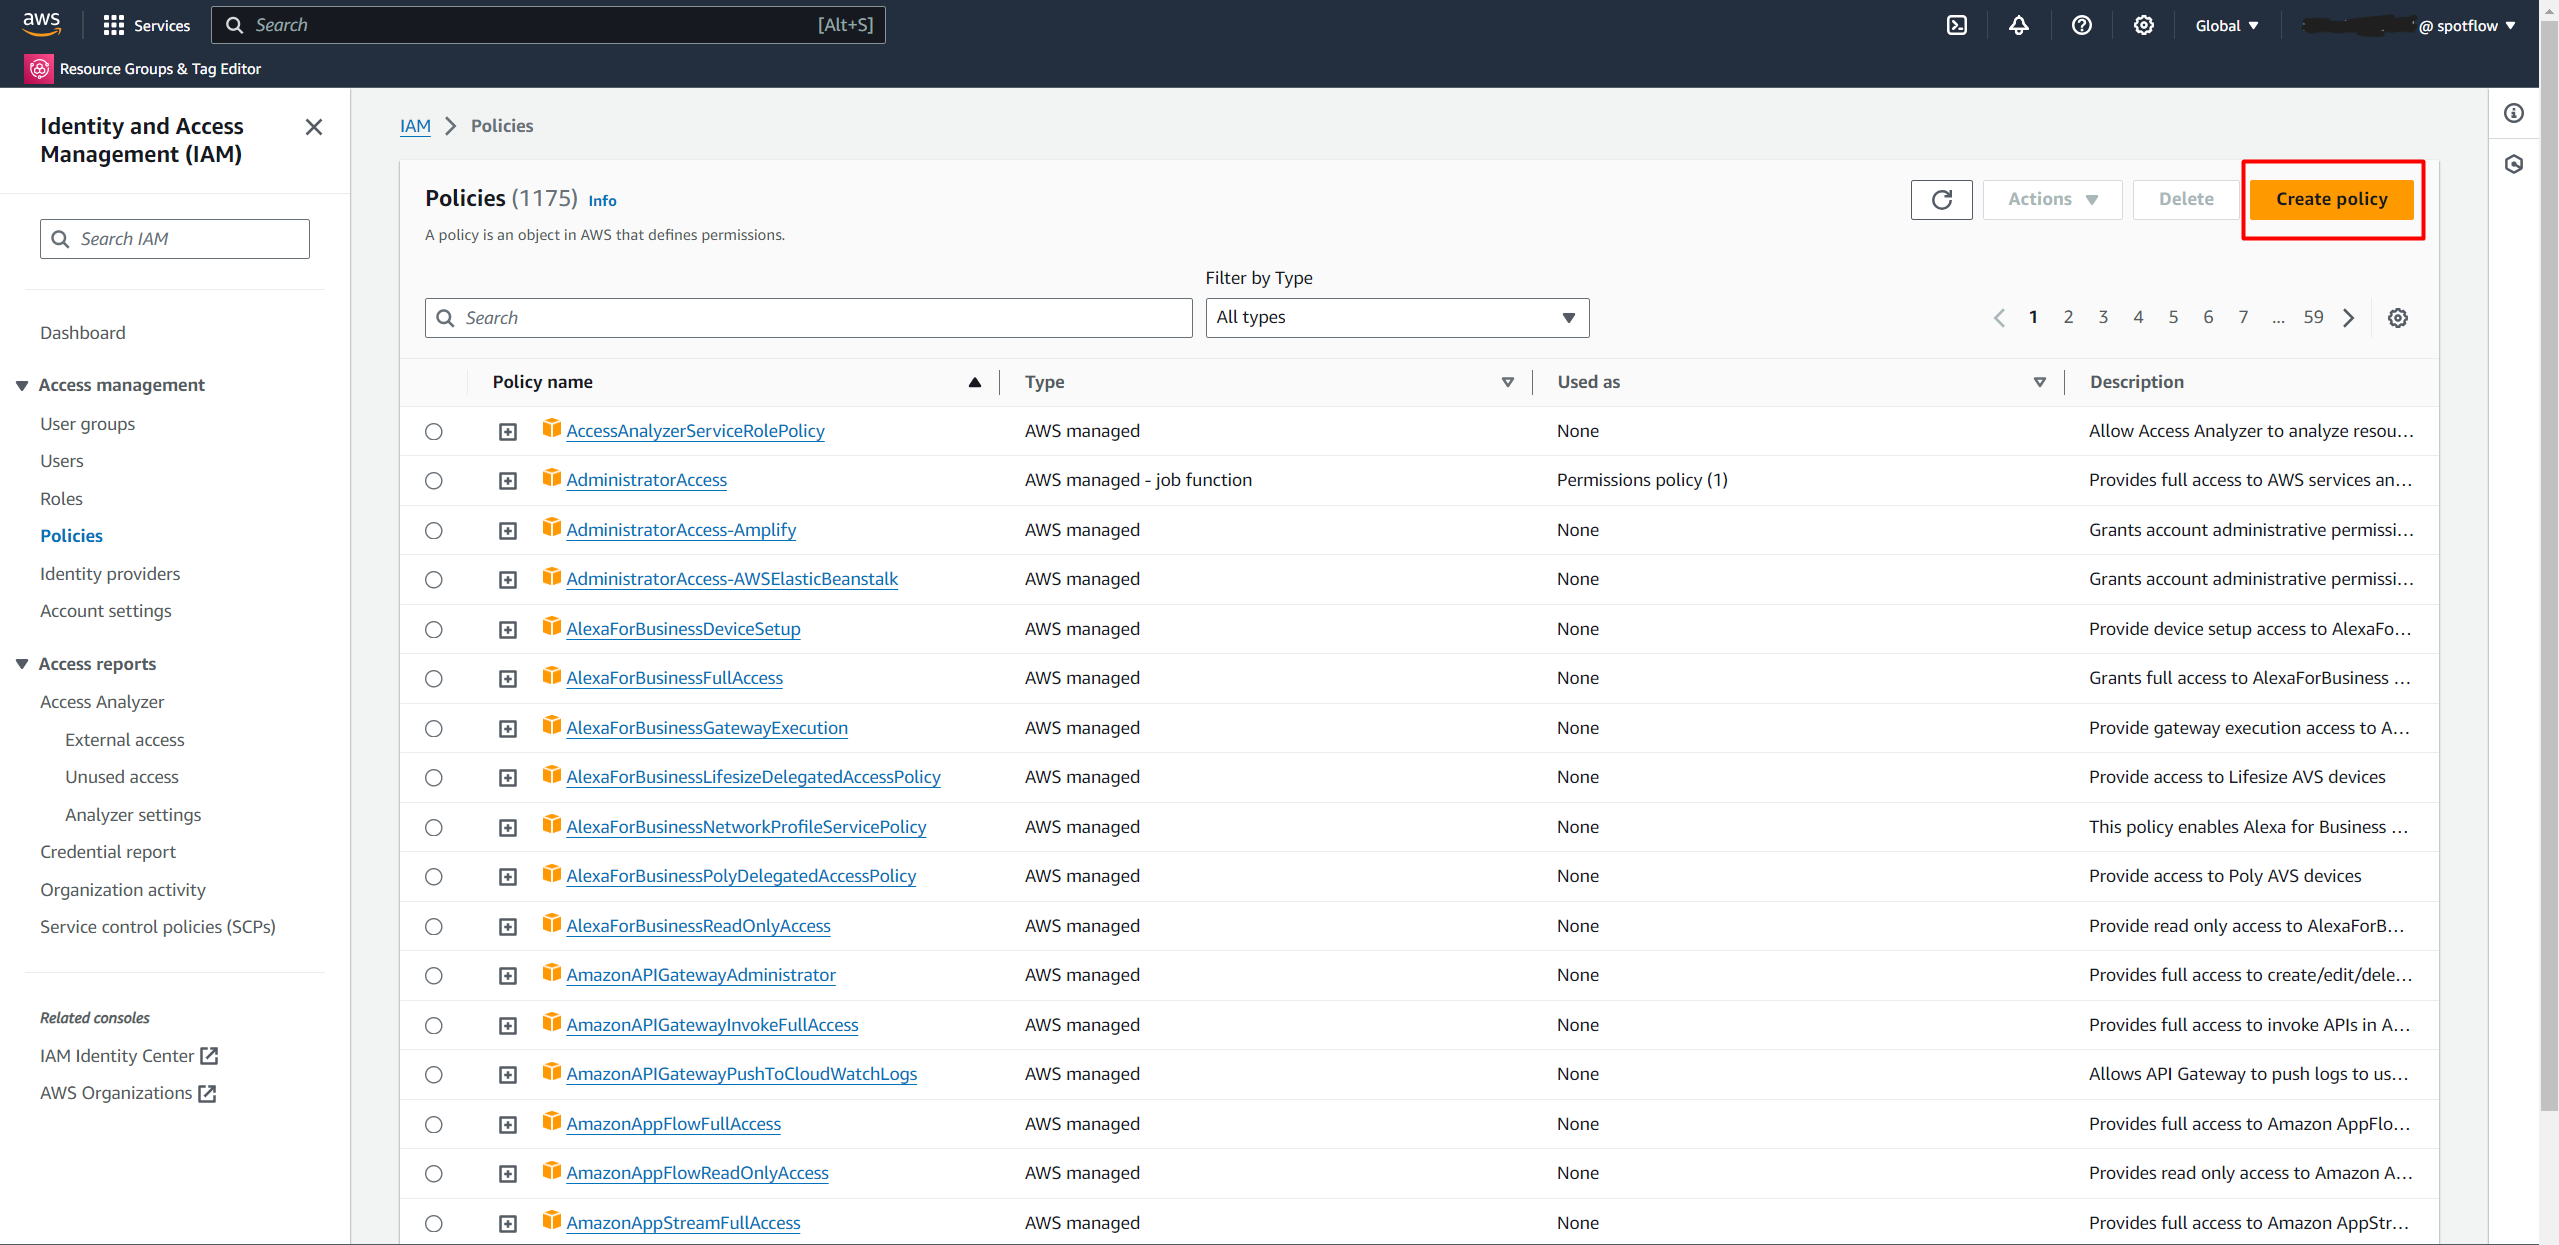Select the AlexaForBusinessFullAccess radio button
The image size is (2559, 1245).
(434, 679)
